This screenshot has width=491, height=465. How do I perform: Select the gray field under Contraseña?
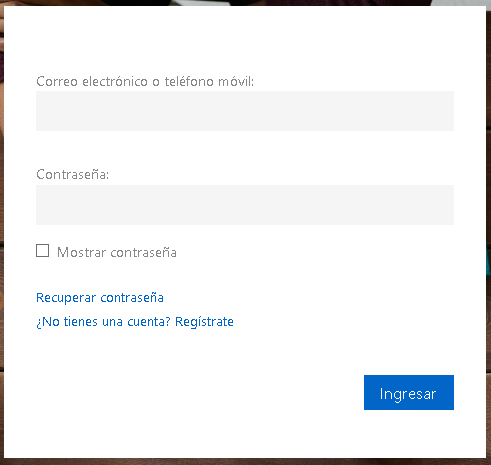(245, 205)
